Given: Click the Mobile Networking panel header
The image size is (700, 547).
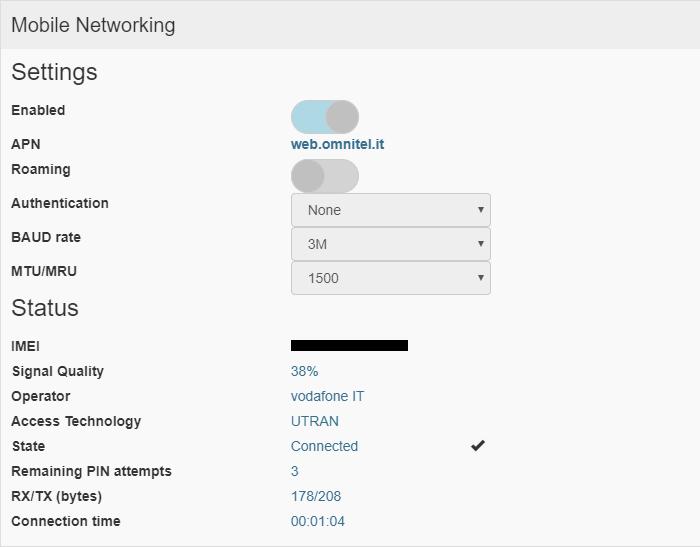Looking at the screenshot, I should (x=350, y=25).
